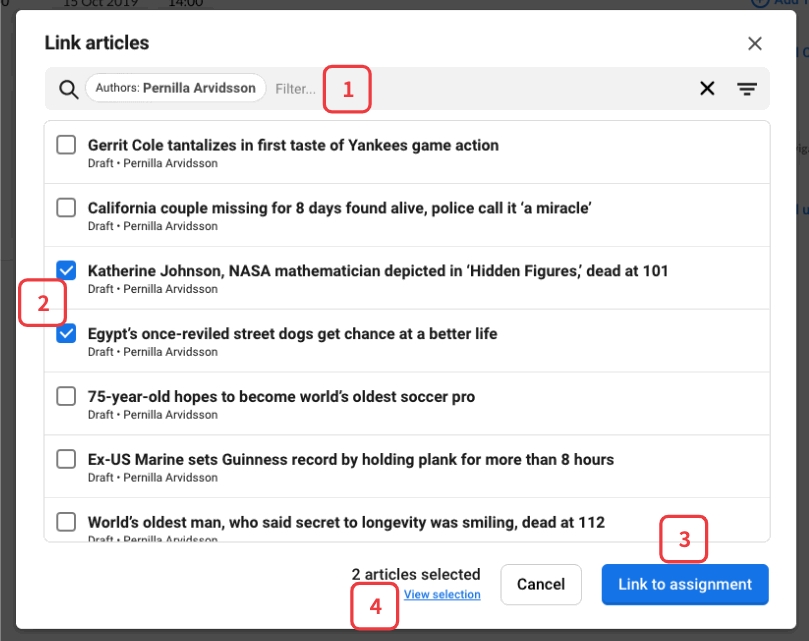This screenshot has height=641, width=809.
Task: Check the Gerrit Cole article checkbox
Action: 66,145
